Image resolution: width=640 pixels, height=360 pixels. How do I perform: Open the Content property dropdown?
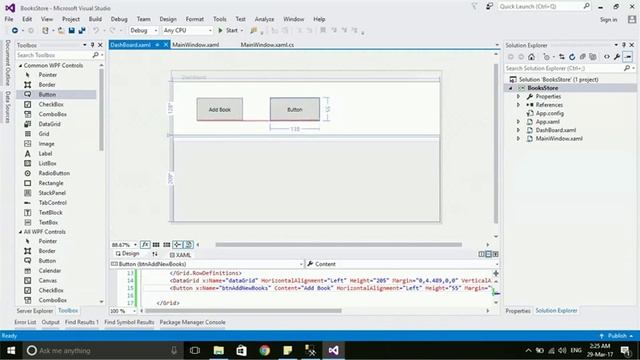(x=402, y=264)
